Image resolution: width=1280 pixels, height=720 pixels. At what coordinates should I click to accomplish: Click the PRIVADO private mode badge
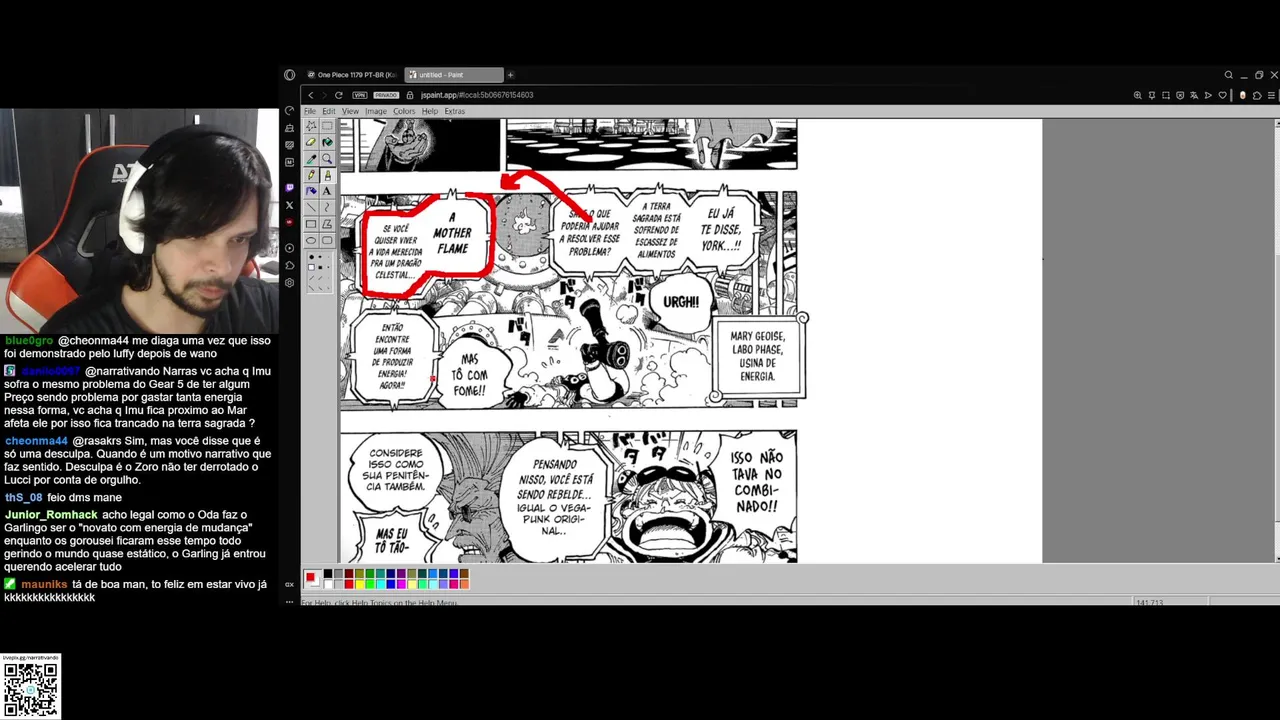coord(385,95)
